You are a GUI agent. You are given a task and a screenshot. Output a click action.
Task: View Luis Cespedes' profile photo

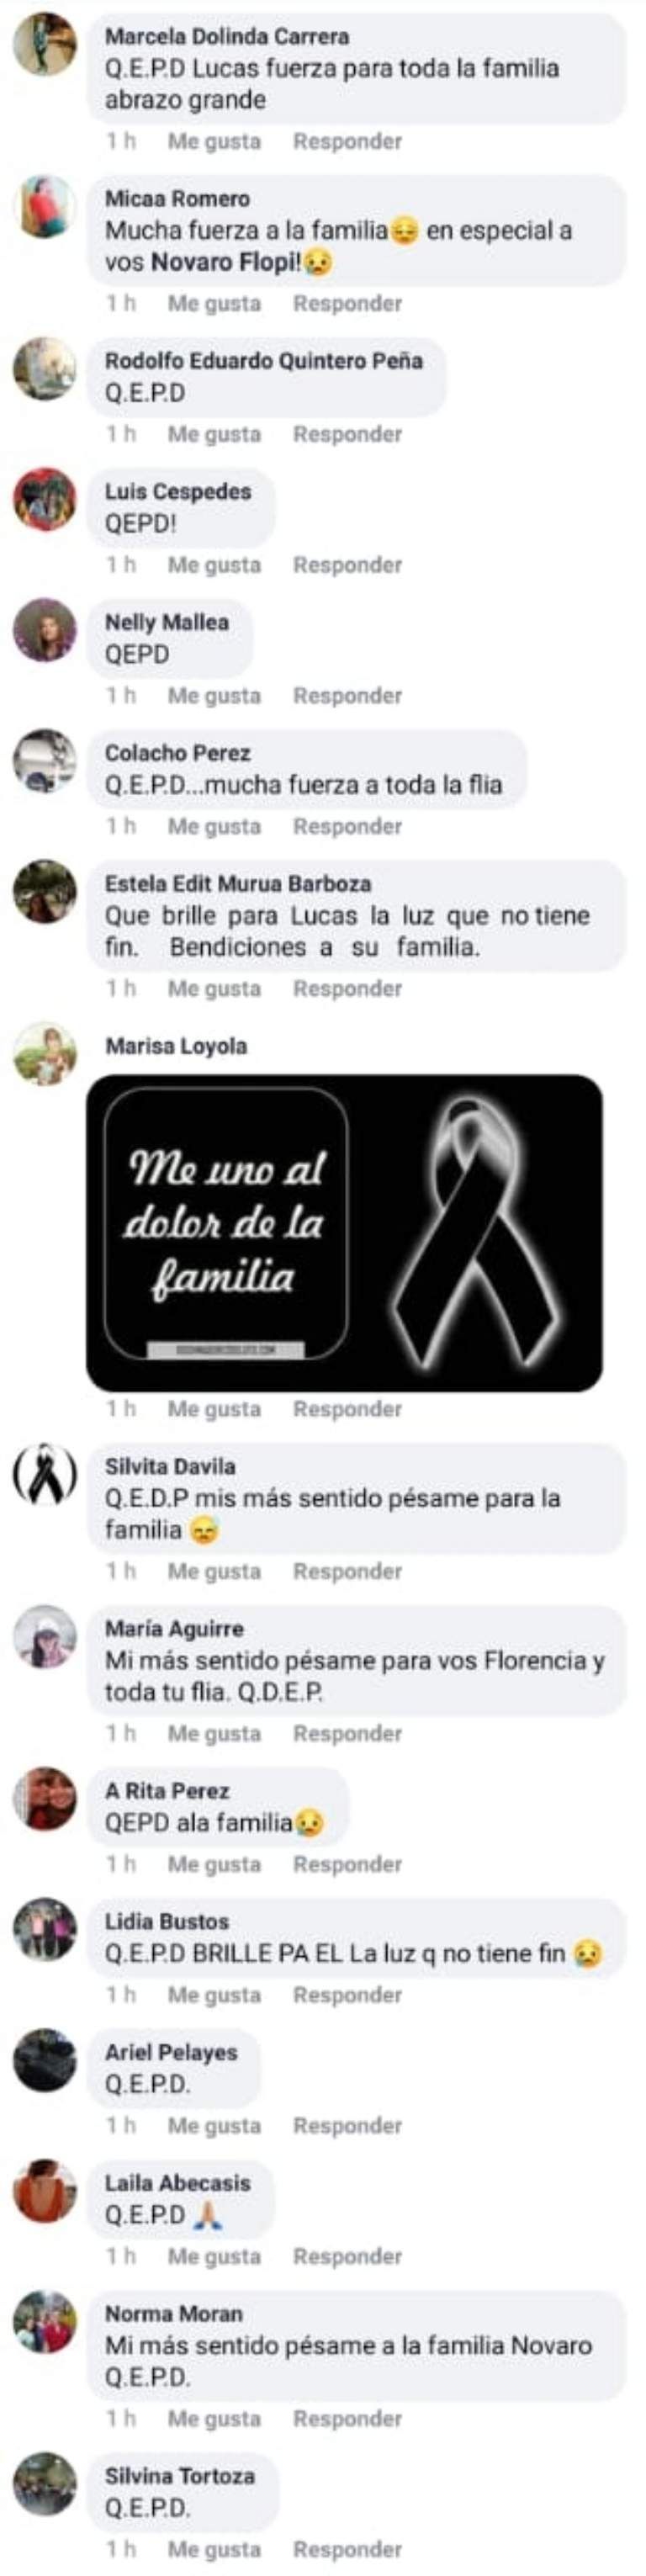[44, 500]
